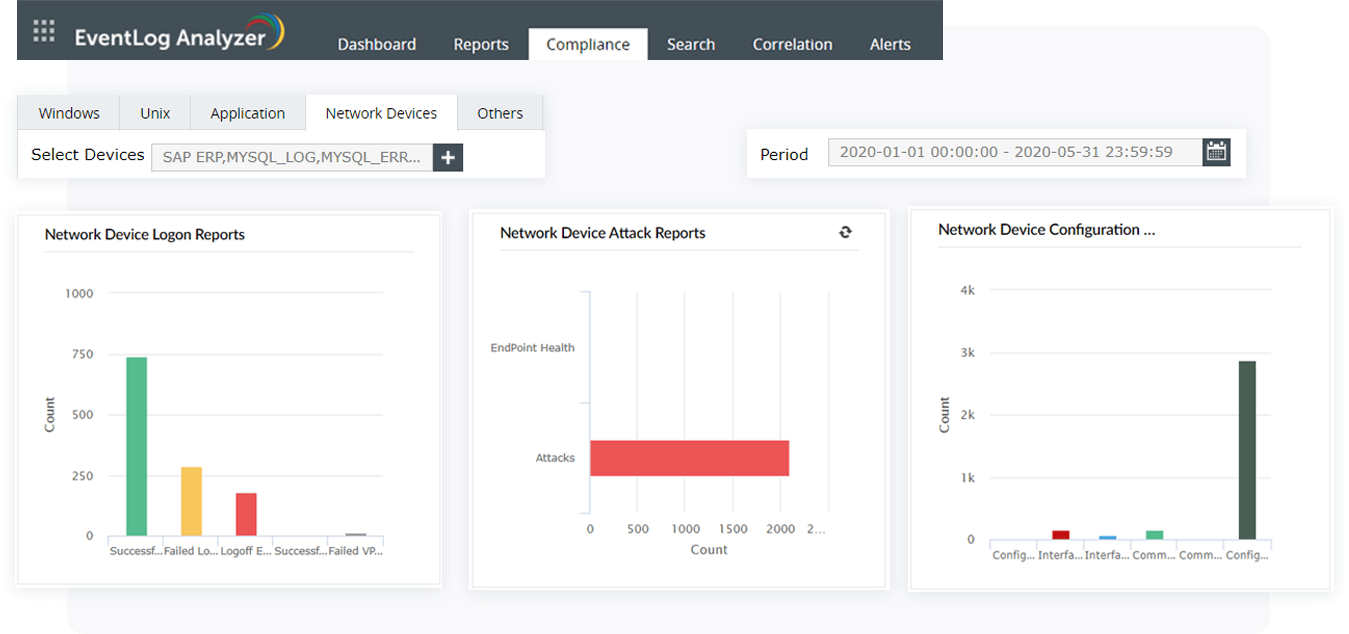Switch to the Dashboard tab
Viewport: 1349px width, 634px height.
point(376,44)
